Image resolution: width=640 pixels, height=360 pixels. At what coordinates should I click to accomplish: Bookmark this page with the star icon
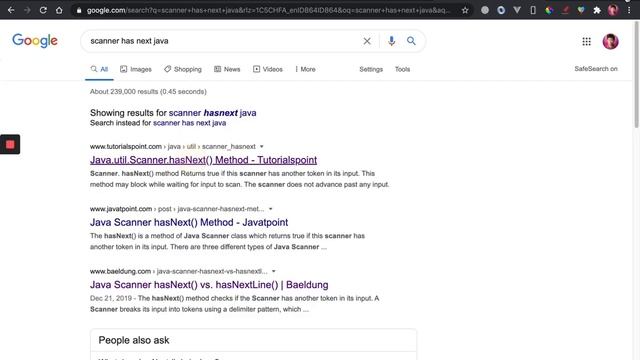tap(465, 10)
